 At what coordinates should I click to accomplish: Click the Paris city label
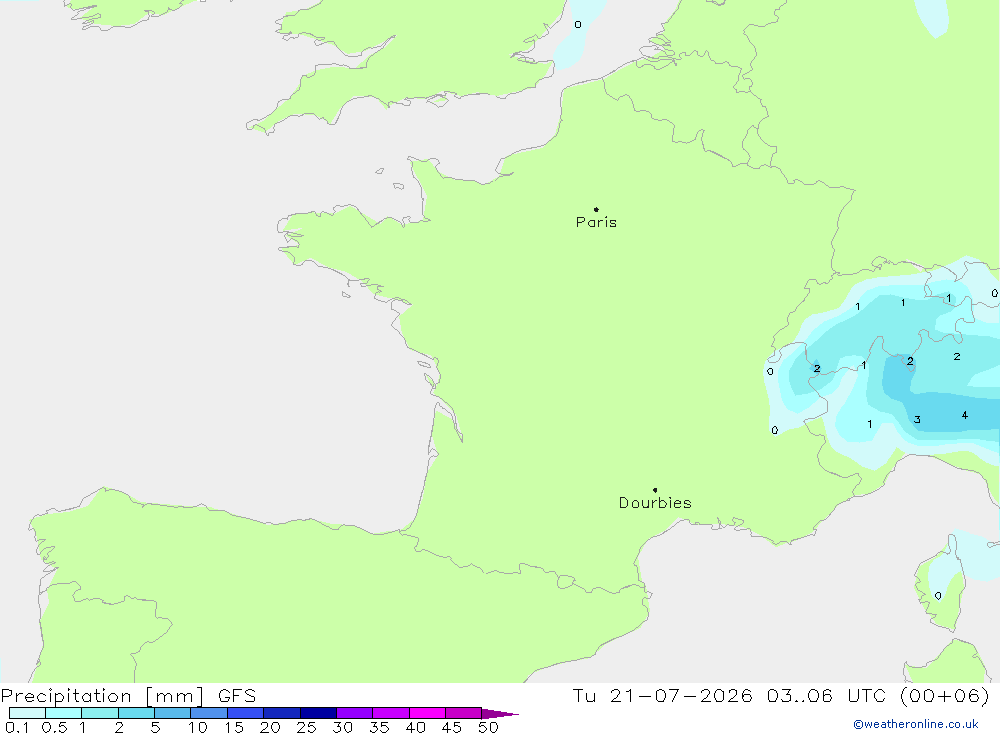(x=596, y=222)
